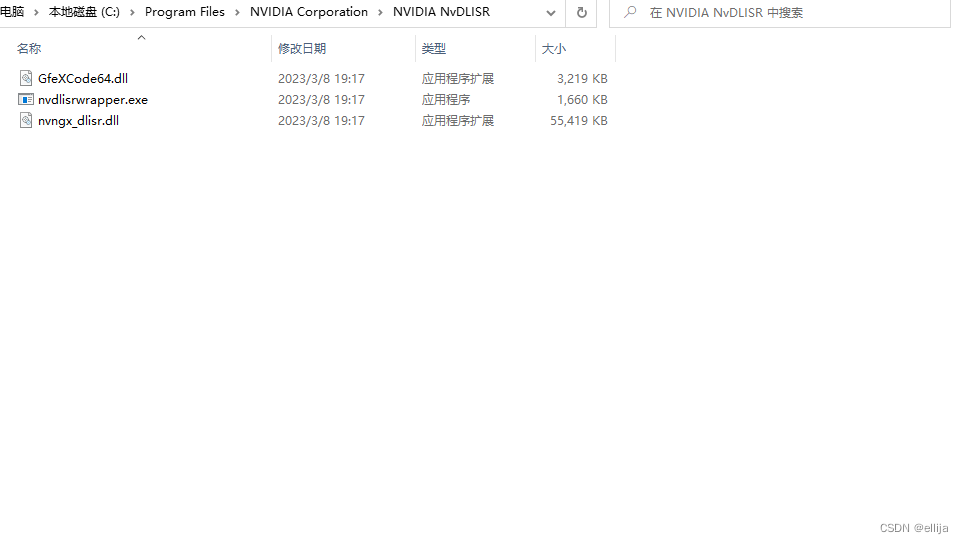Click the size value 55,419 KB

click(579, 120)
